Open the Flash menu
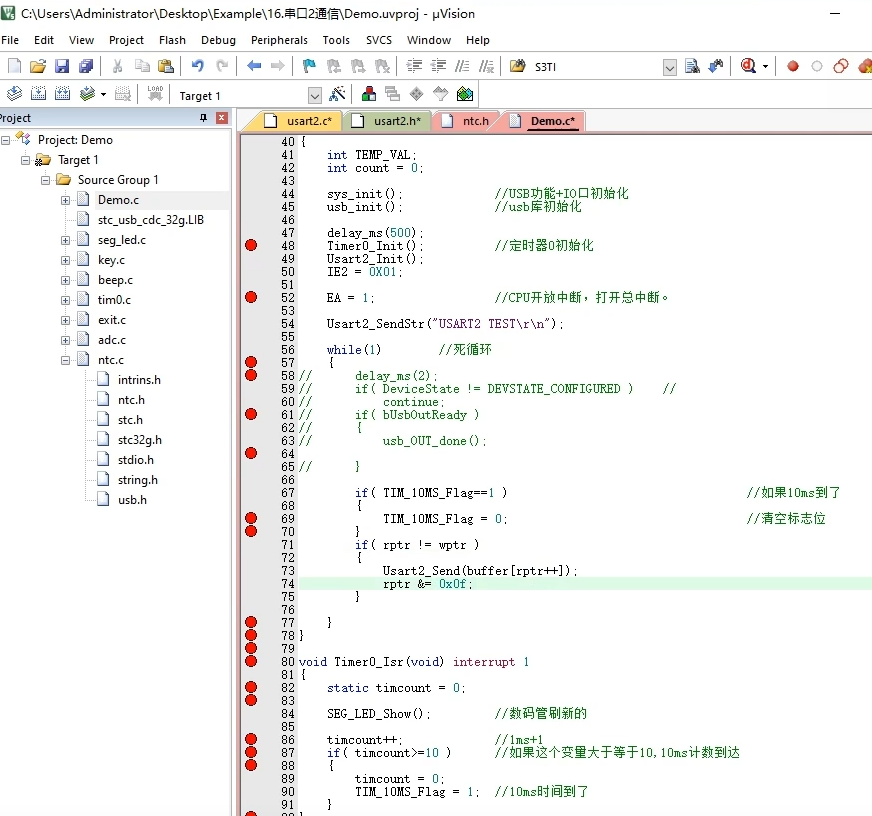This screenshot has height=816, width=872. click(x=172, y=40)
